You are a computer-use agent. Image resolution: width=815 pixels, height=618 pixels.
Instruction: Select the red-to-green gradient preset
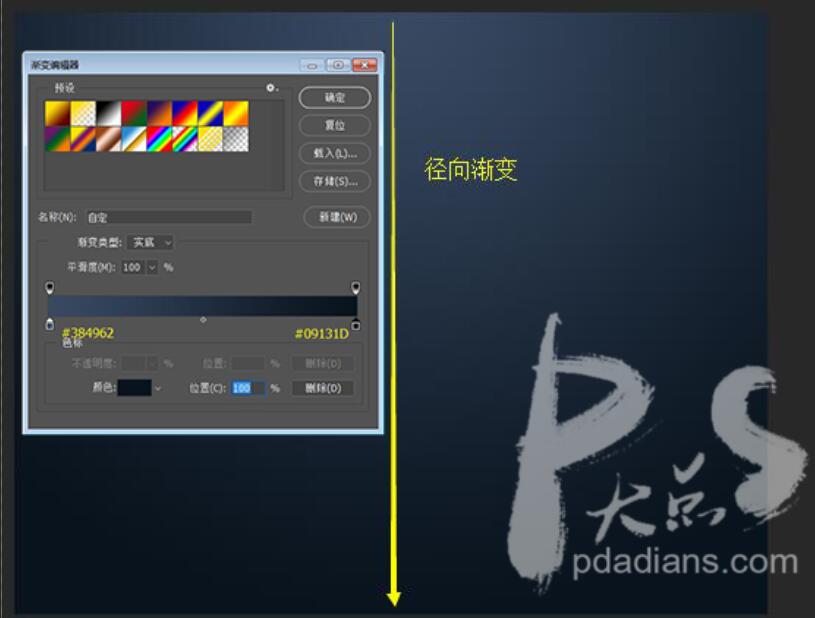tap(134, 113)
